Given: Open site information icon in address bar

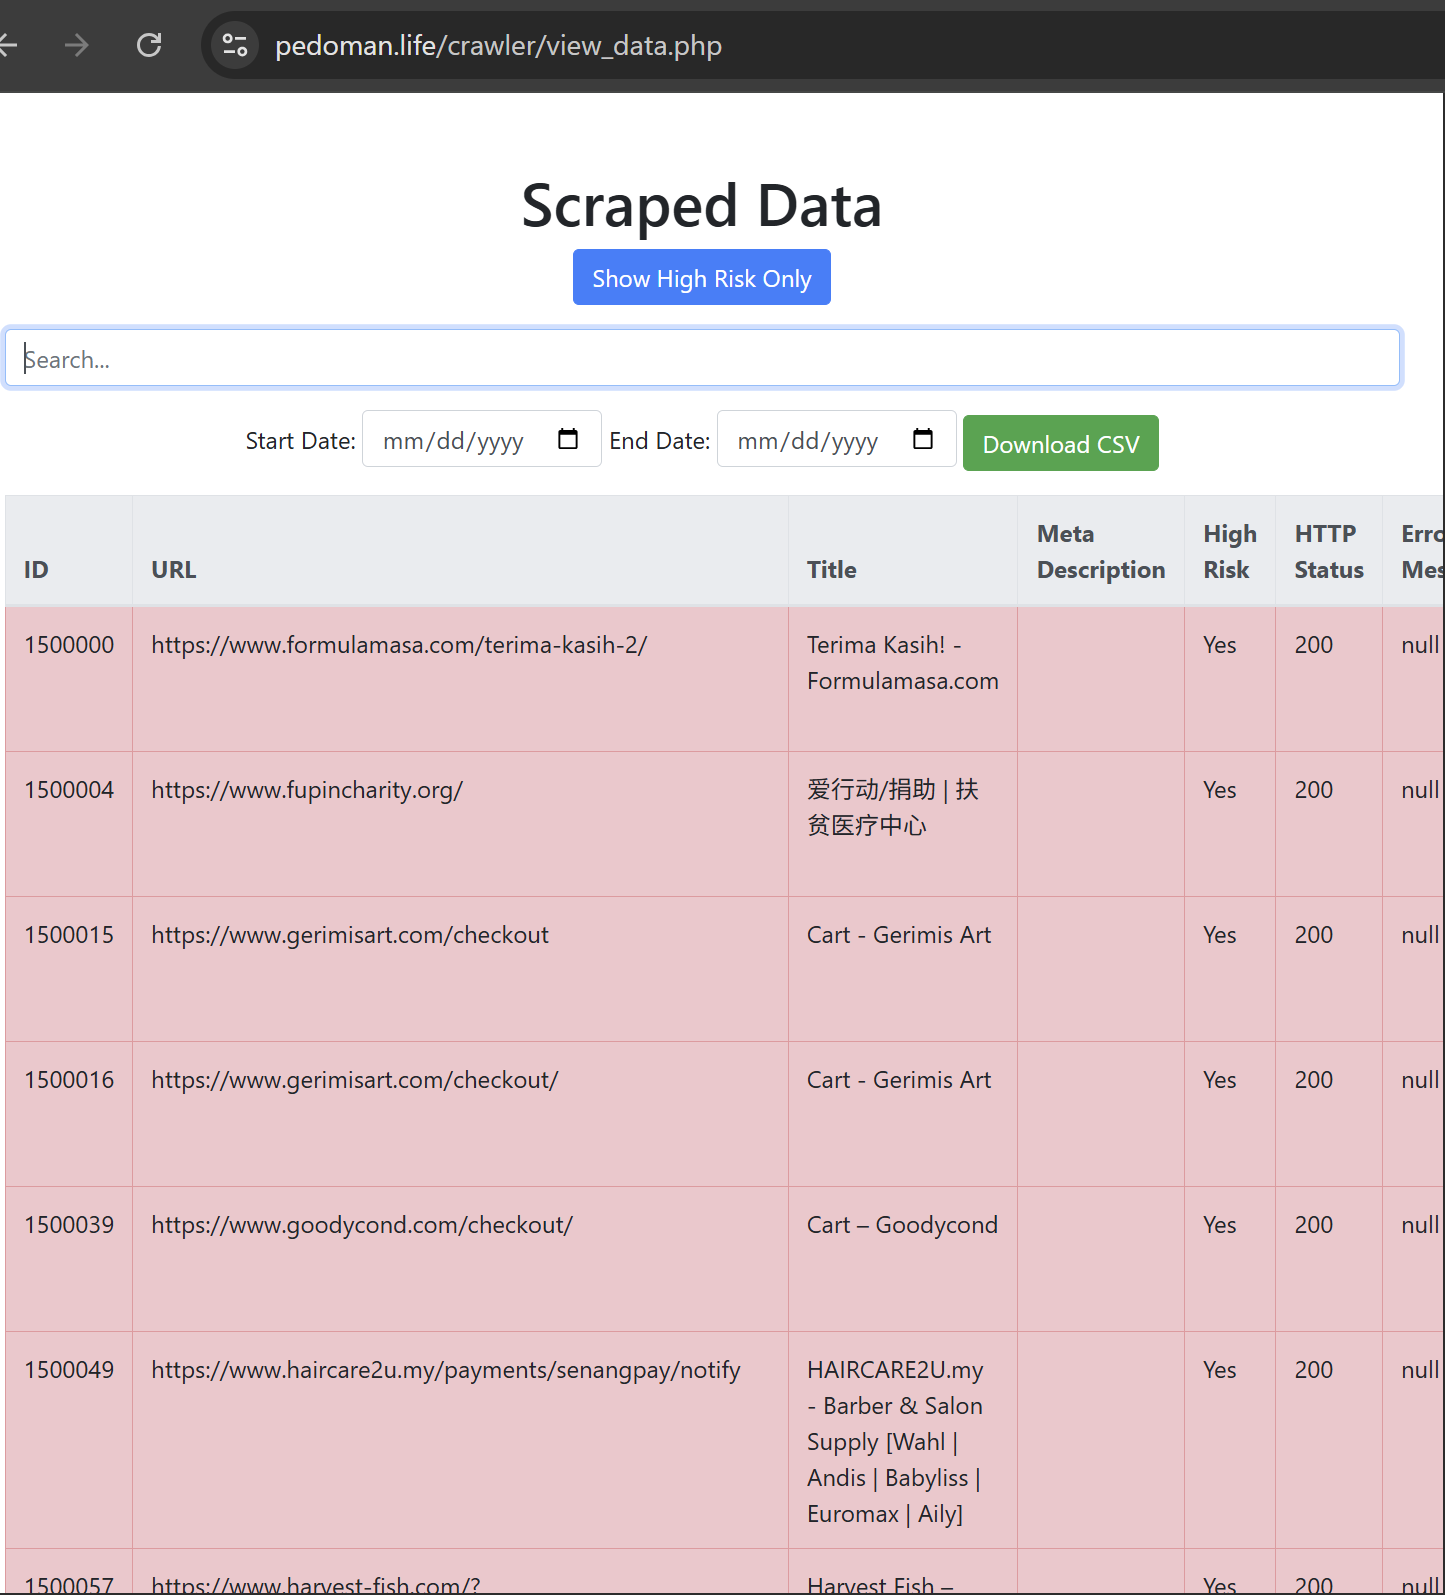Looking at the screenshot, I should click(235, 45).
